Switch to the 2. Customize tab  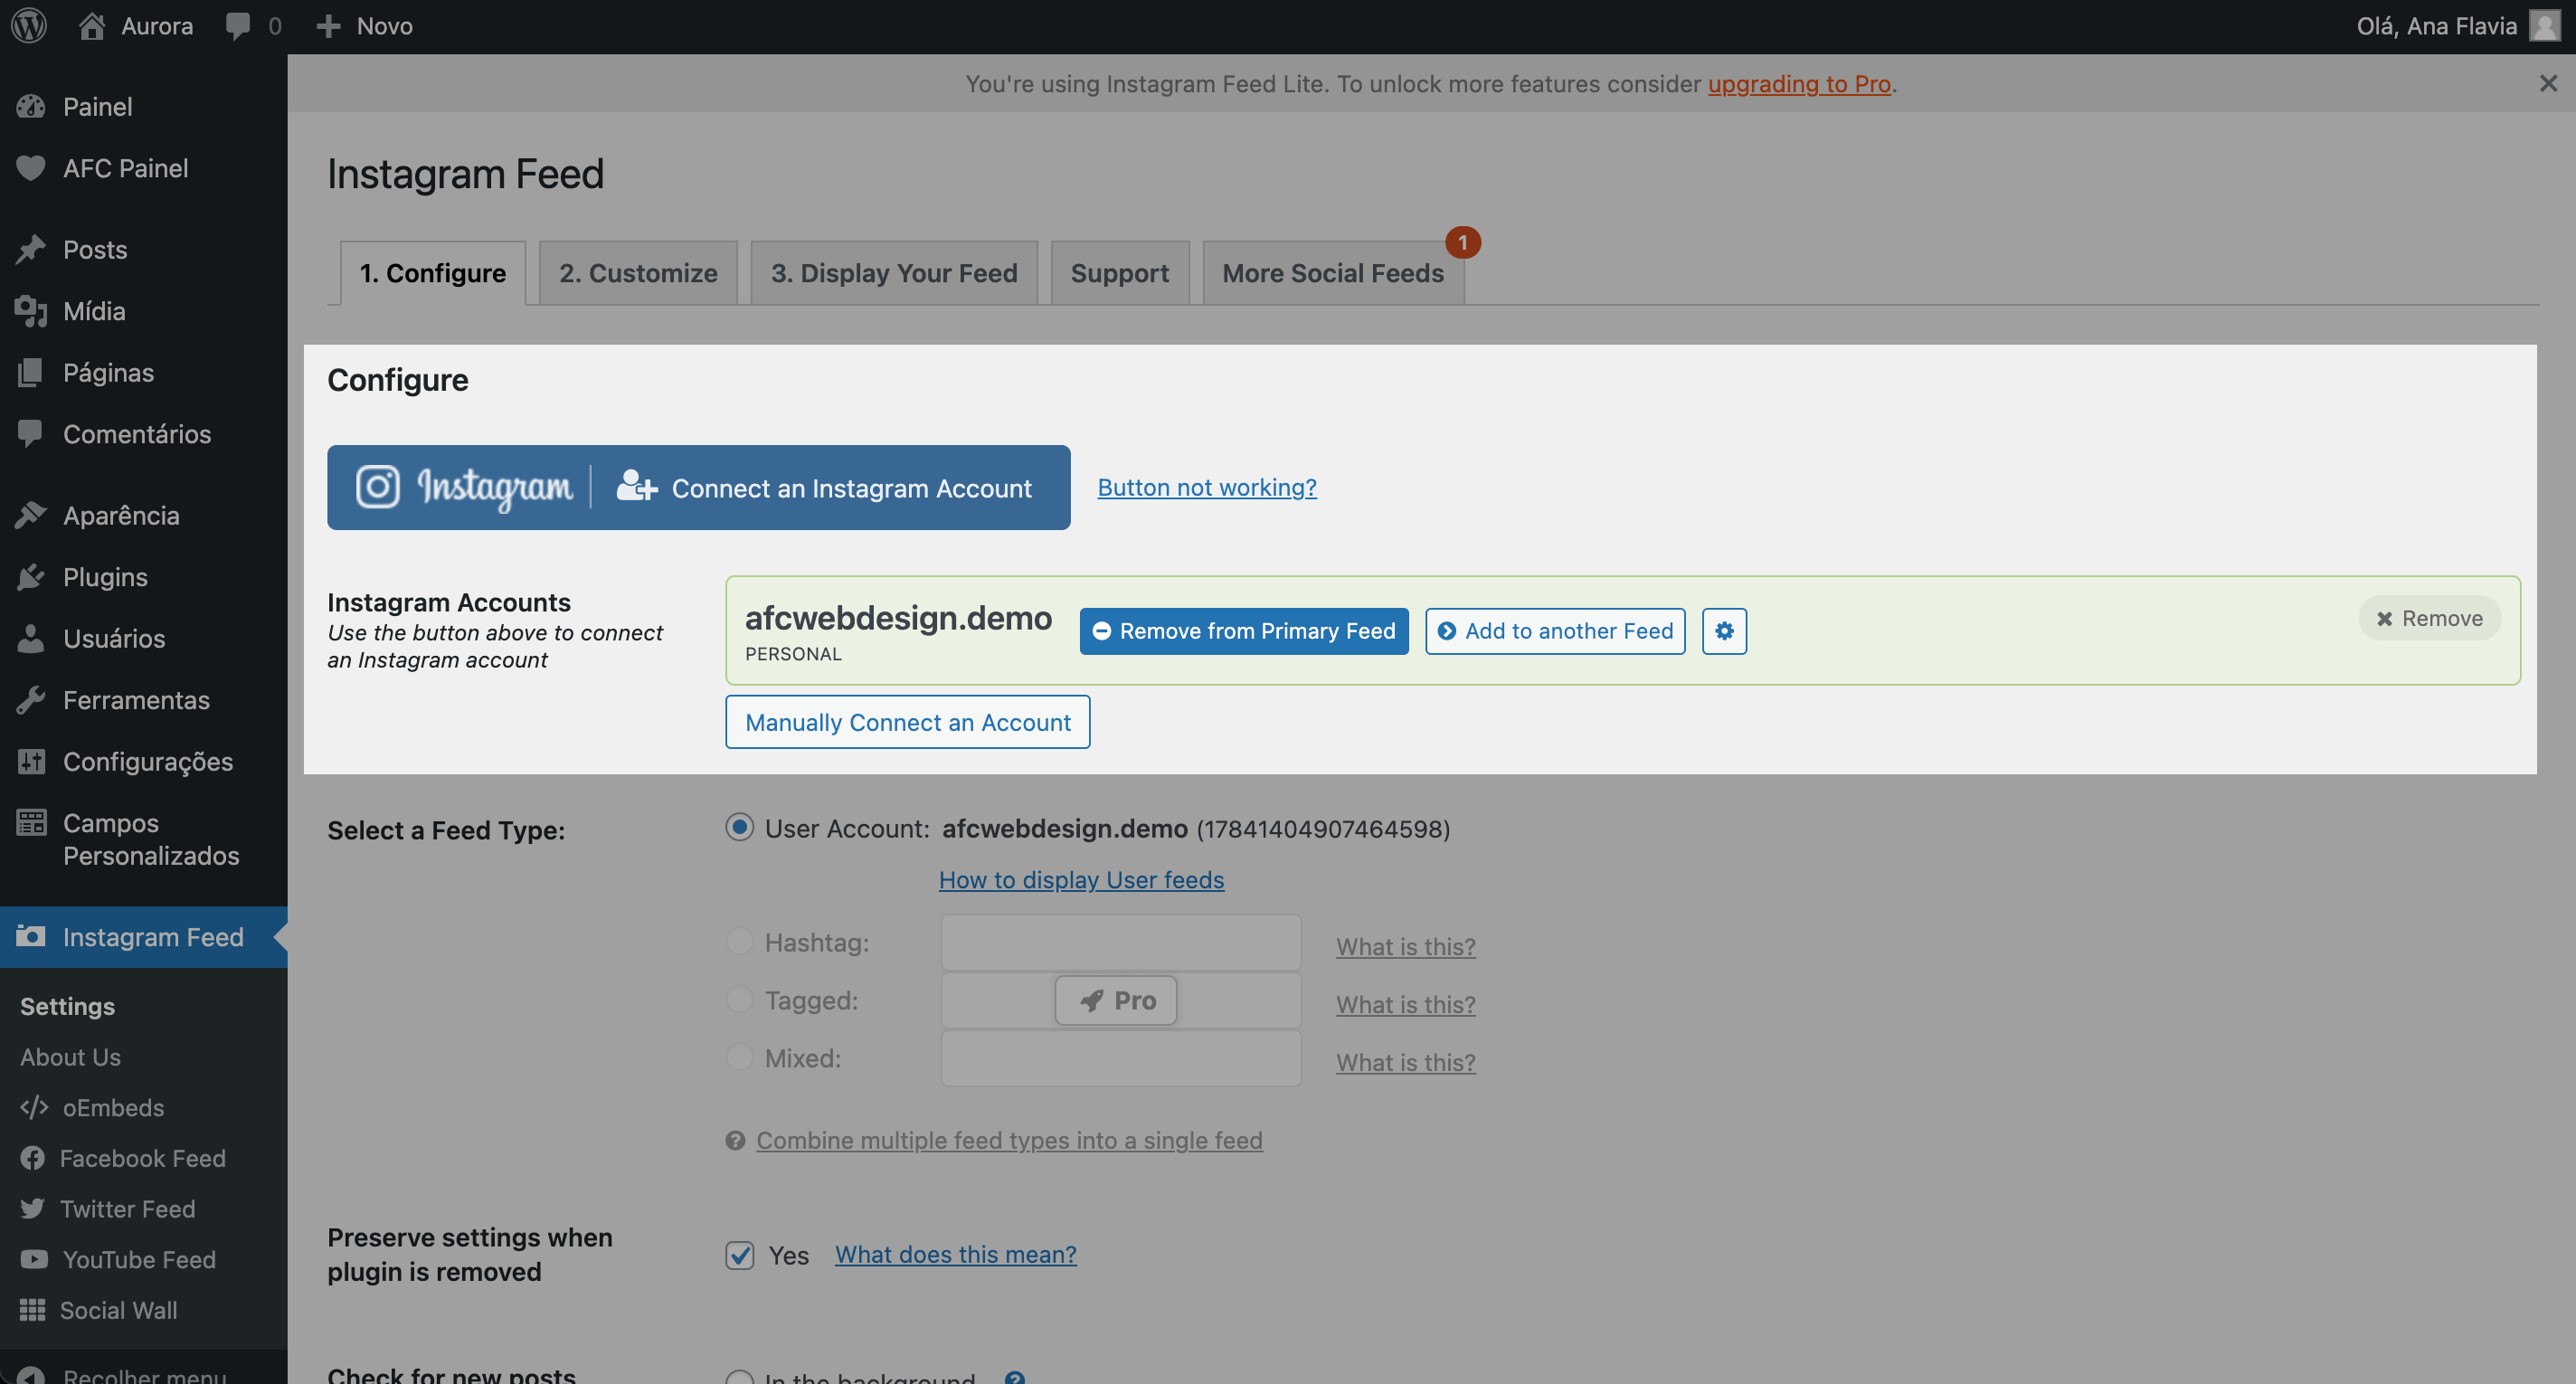tap(638, 273)
